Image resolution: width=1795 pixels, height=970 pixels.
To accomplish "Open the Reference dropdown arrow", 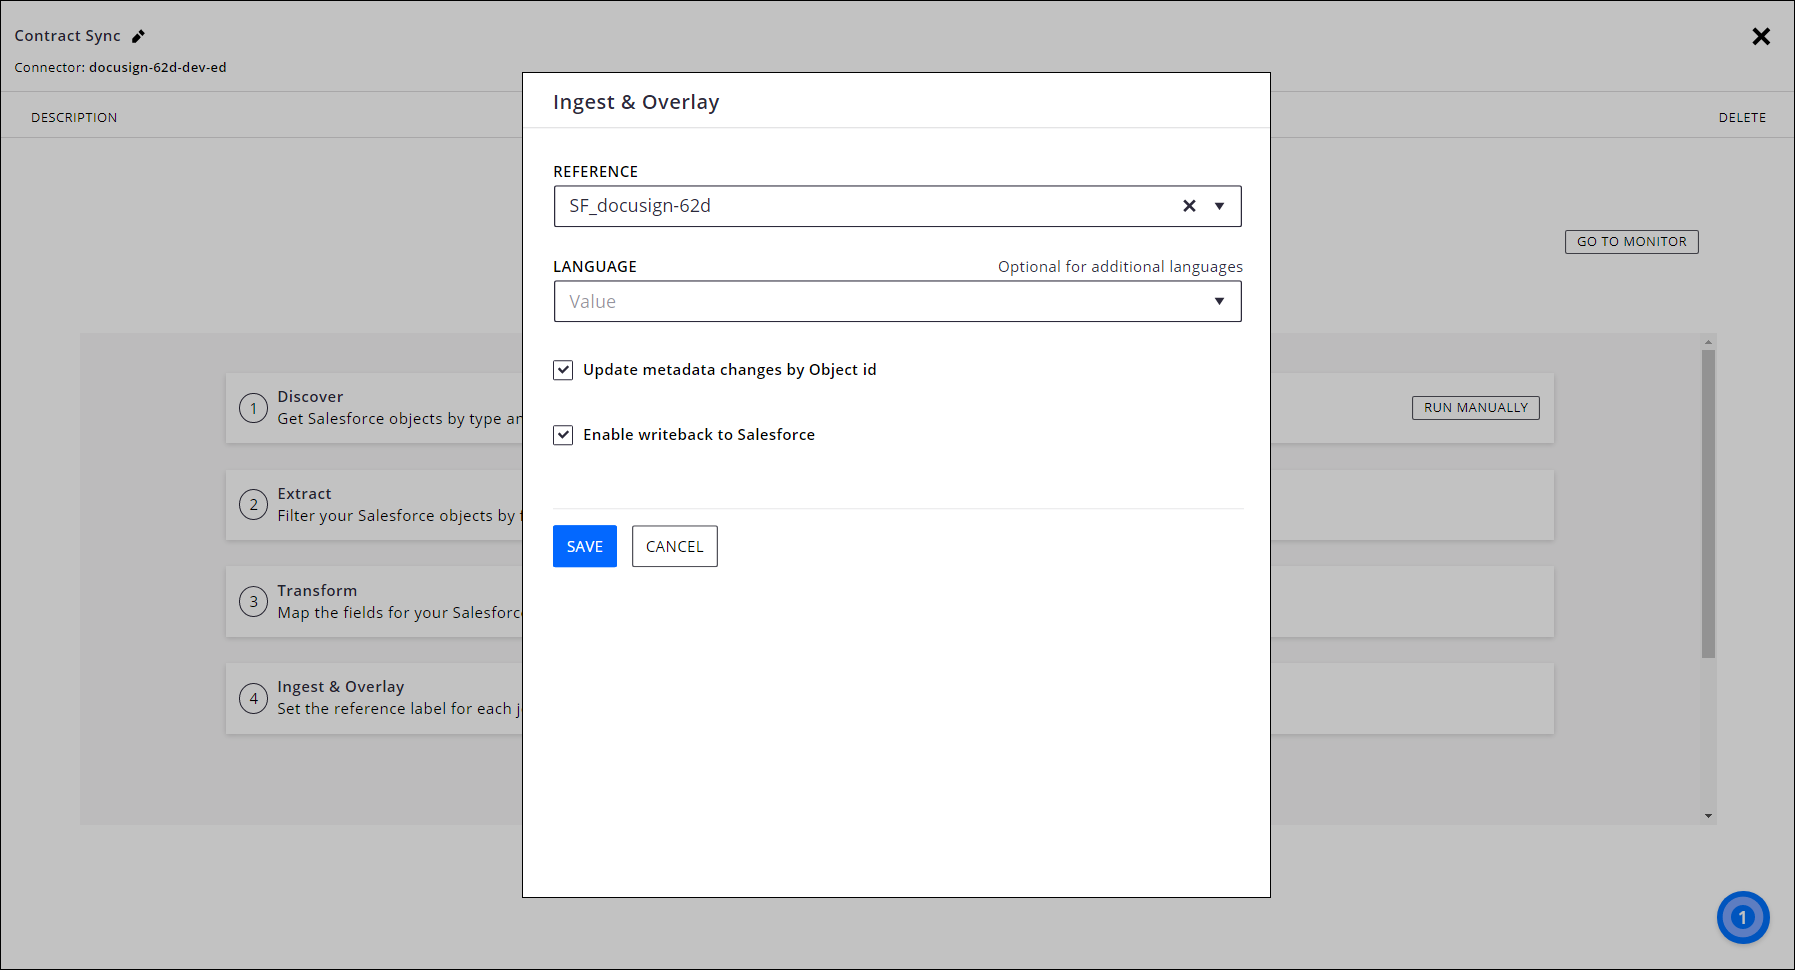I will (1219, 206).
